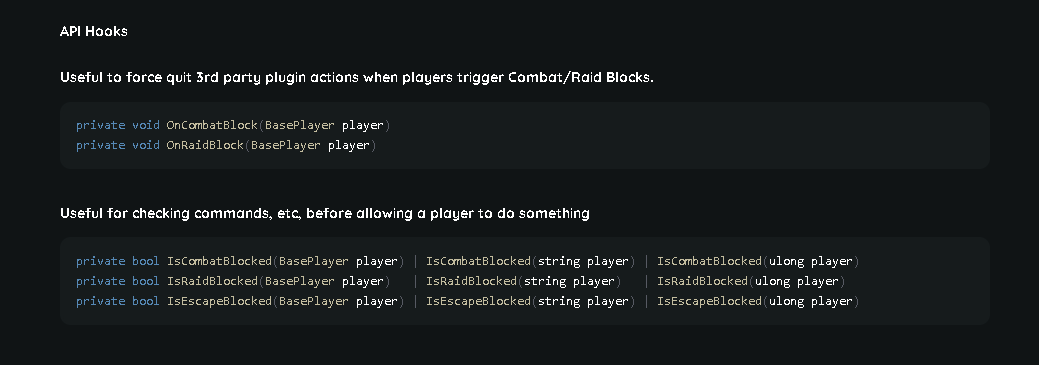
Task: Click IsRaidBlocked with string player parameter
Action: 523,281
